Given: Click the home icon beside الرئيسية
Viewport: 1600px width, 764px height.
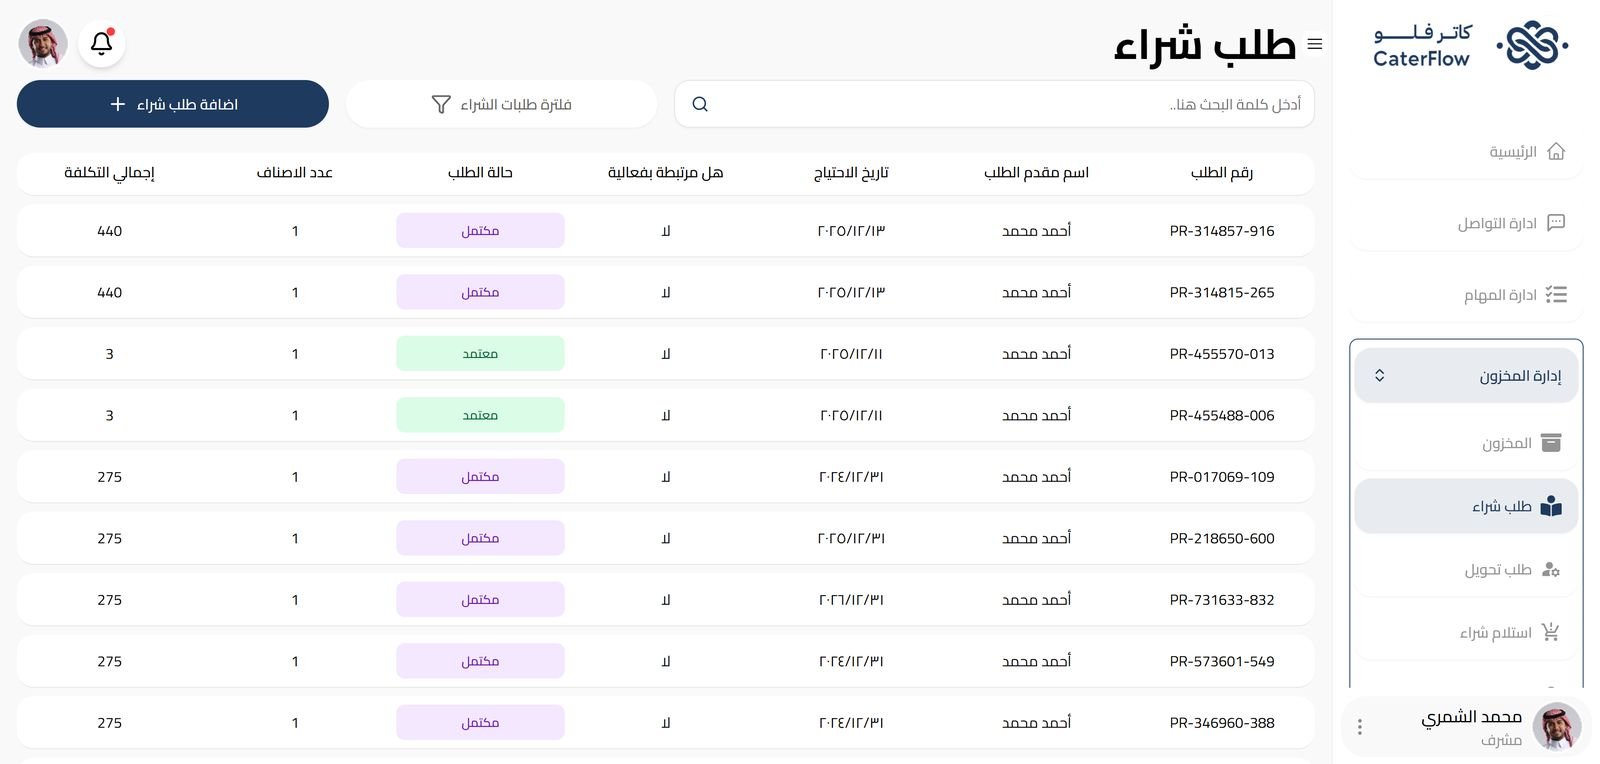Looking at the screenshot, I should [1556, 152].
